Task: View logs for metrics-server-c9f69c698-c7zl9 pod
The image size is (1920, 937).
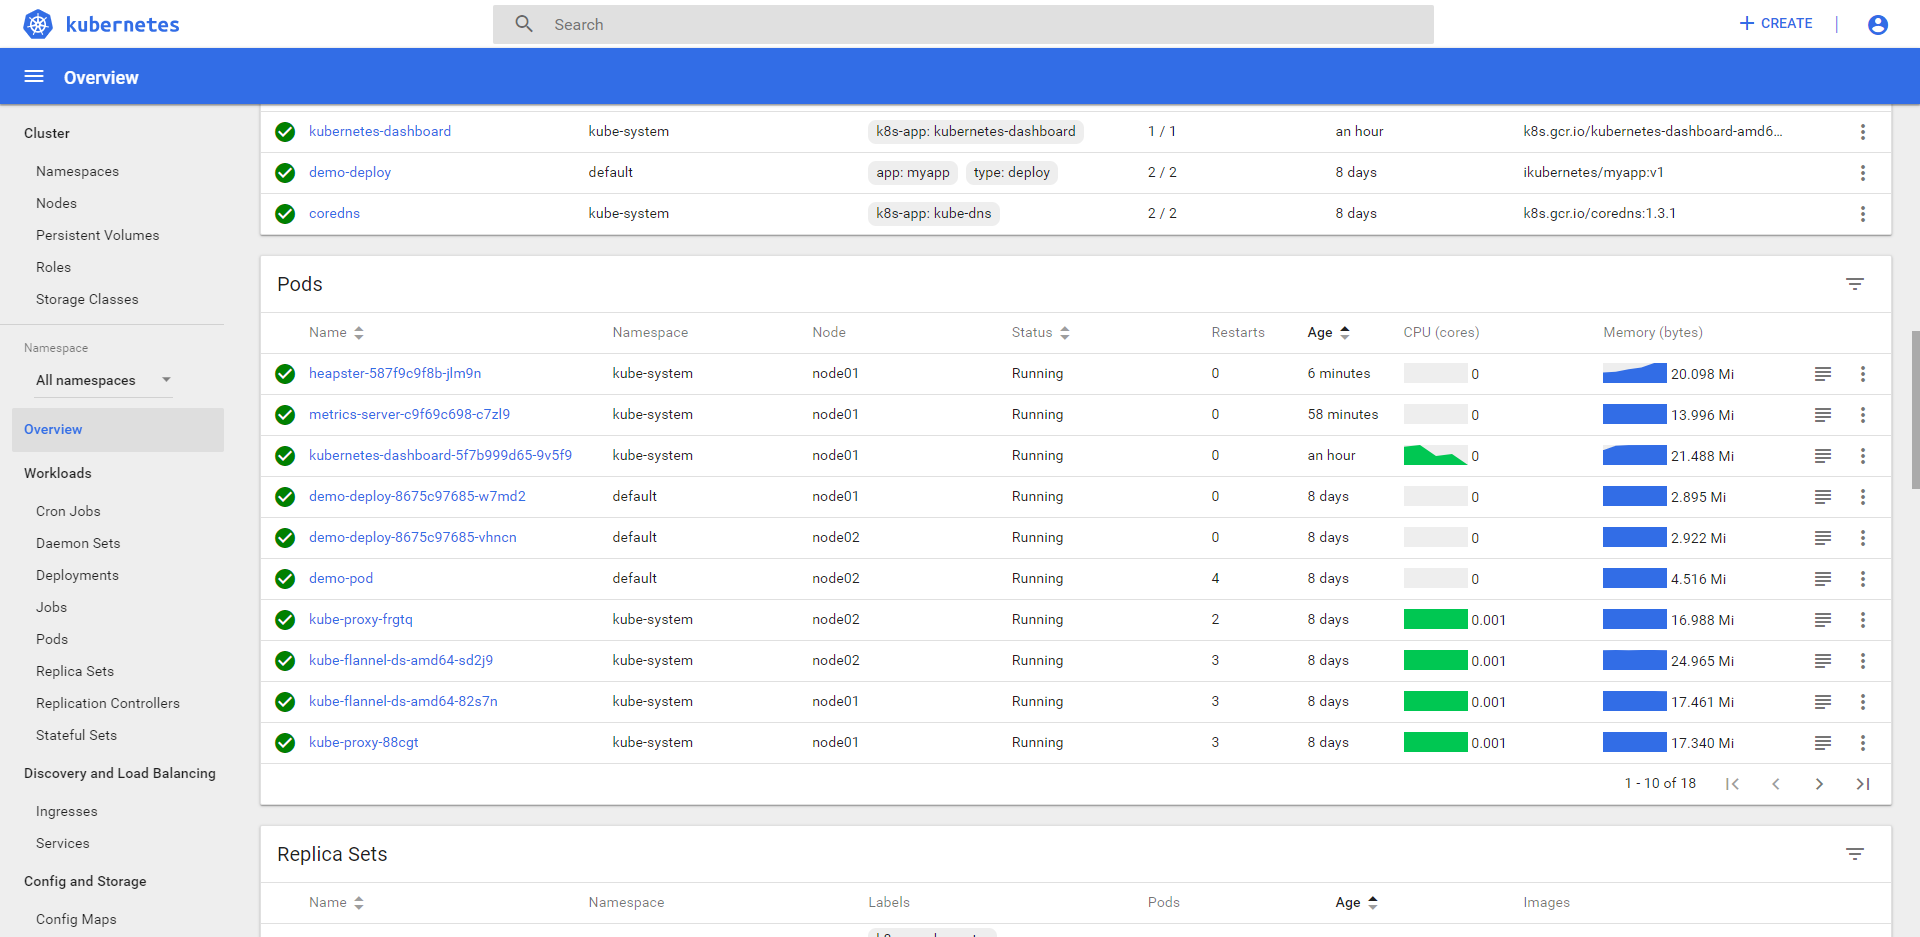Action: pos(1823,415)
